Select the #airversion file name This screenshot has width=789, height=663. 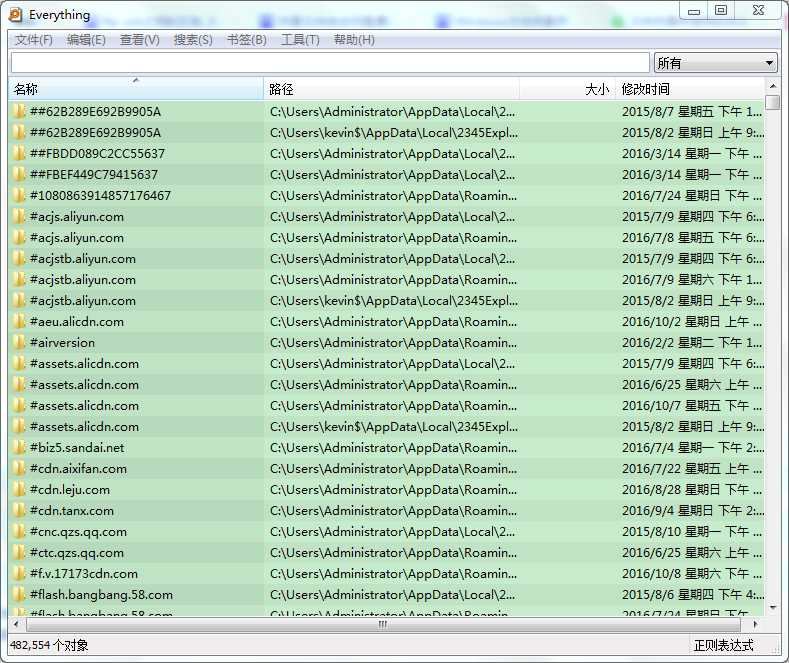tap(62, 343)
